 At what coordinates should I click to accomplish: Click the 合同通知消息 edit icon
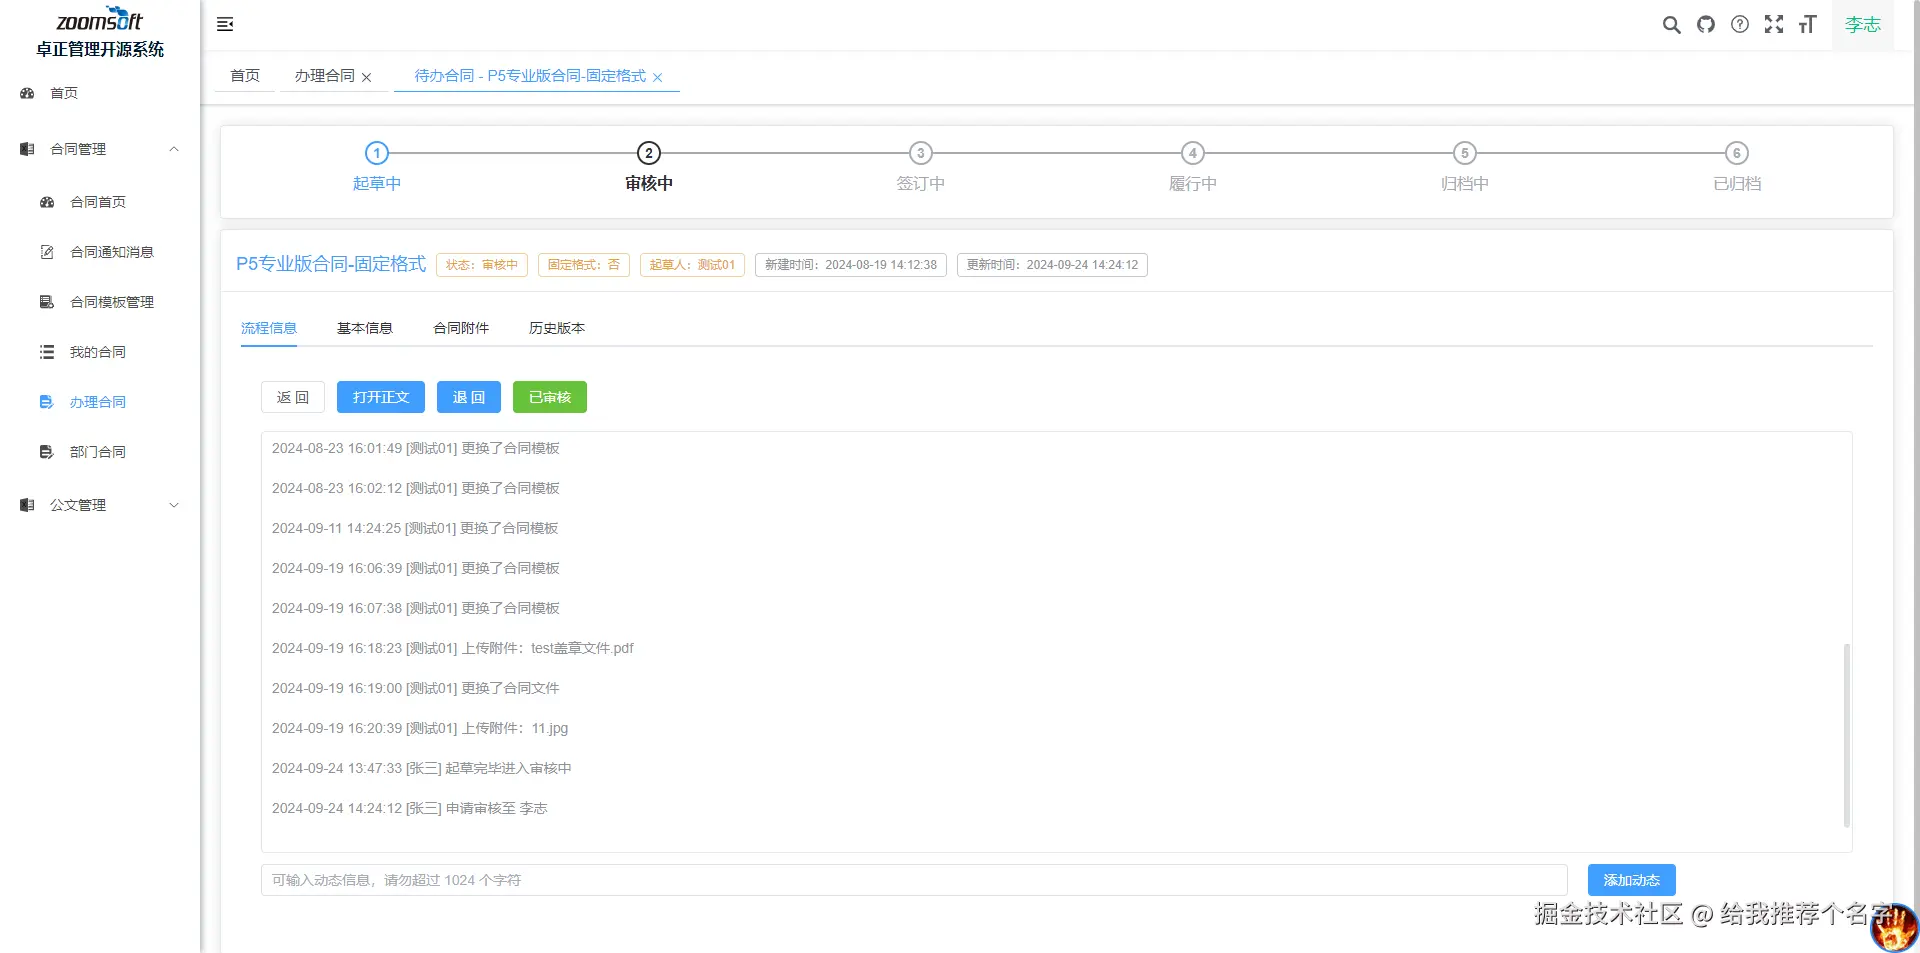click(47, 252)
